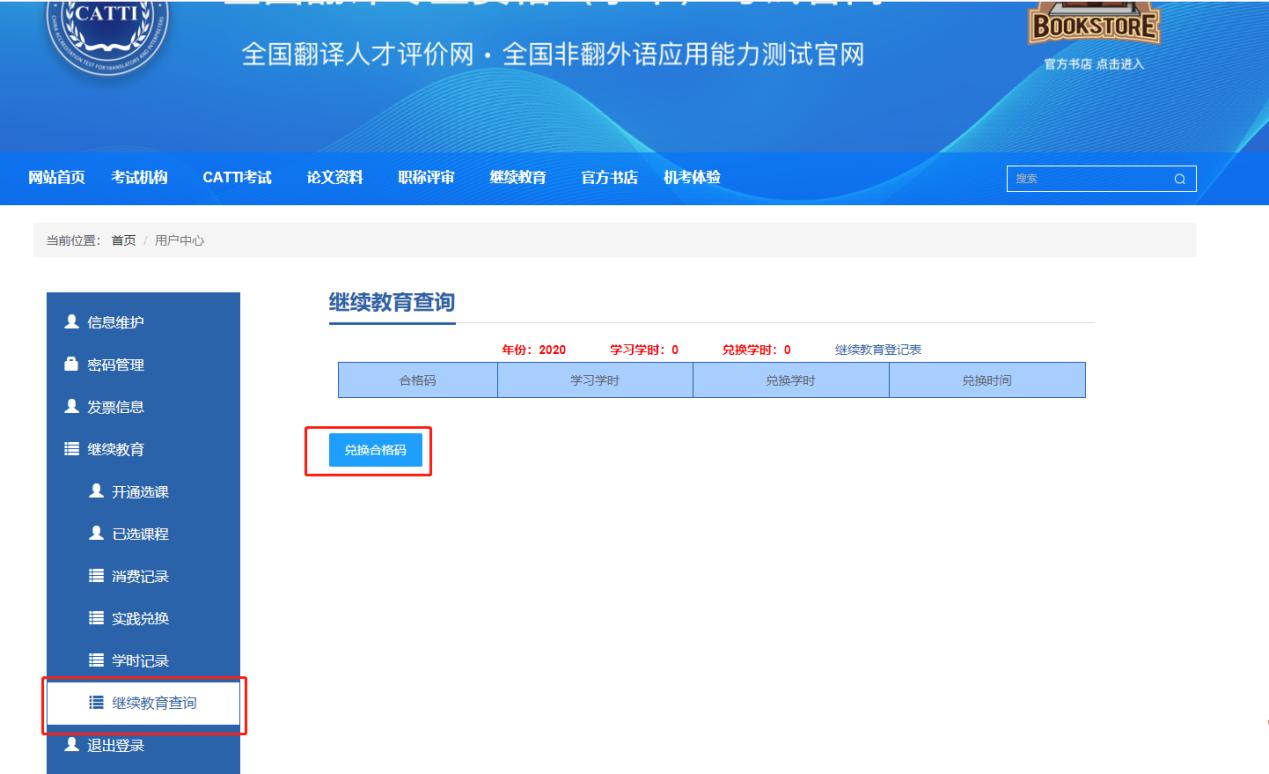The width and height of the screenshot is (1269, 774).
Task: Open the 继续教育登记表 link
Action: [x=878, y=350]
